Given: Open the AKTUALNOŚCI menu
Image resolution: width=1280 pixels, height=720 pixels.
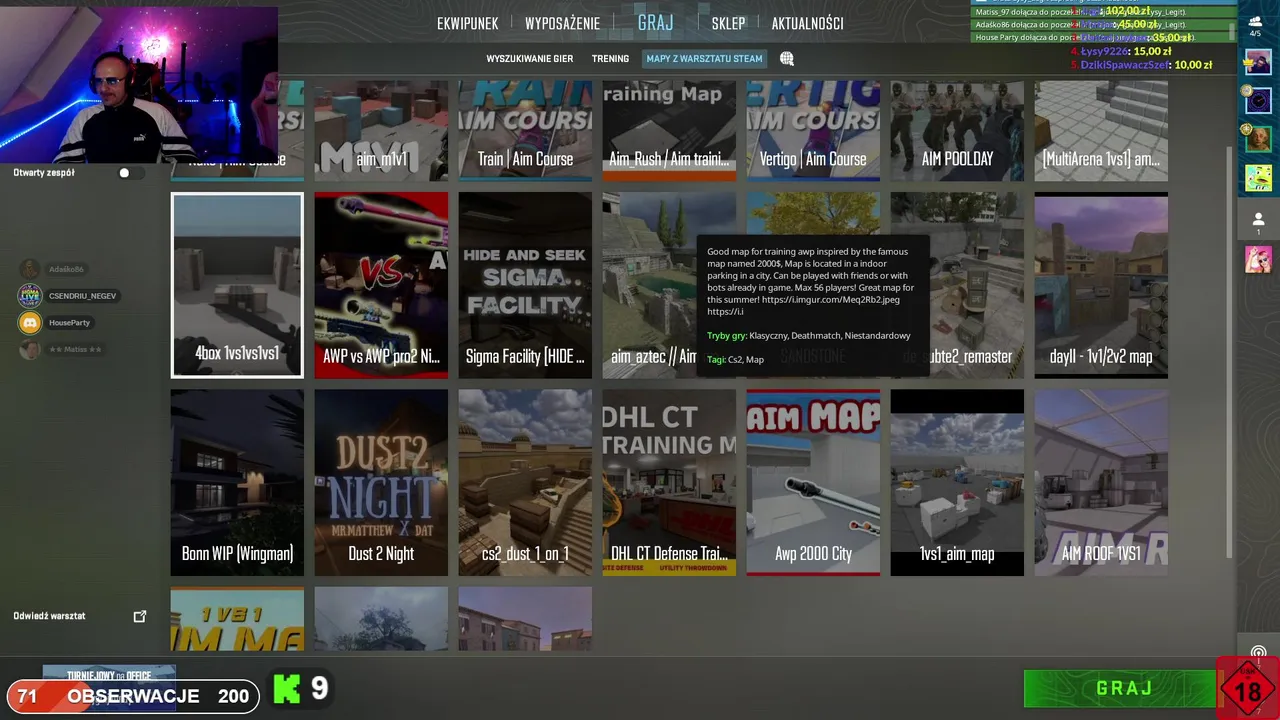Looking at the screenshot, I should pyautogui.click(x=807, y=24).
